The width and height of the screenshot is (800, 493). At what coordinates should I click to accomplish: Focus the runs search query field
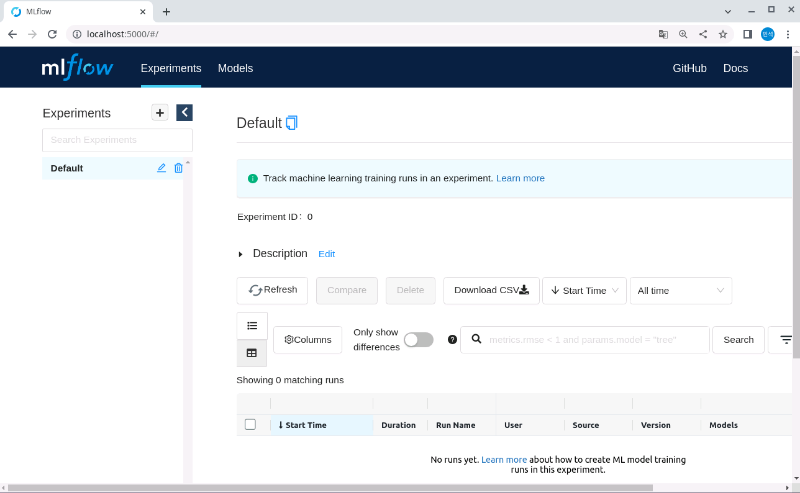point(585,340)
